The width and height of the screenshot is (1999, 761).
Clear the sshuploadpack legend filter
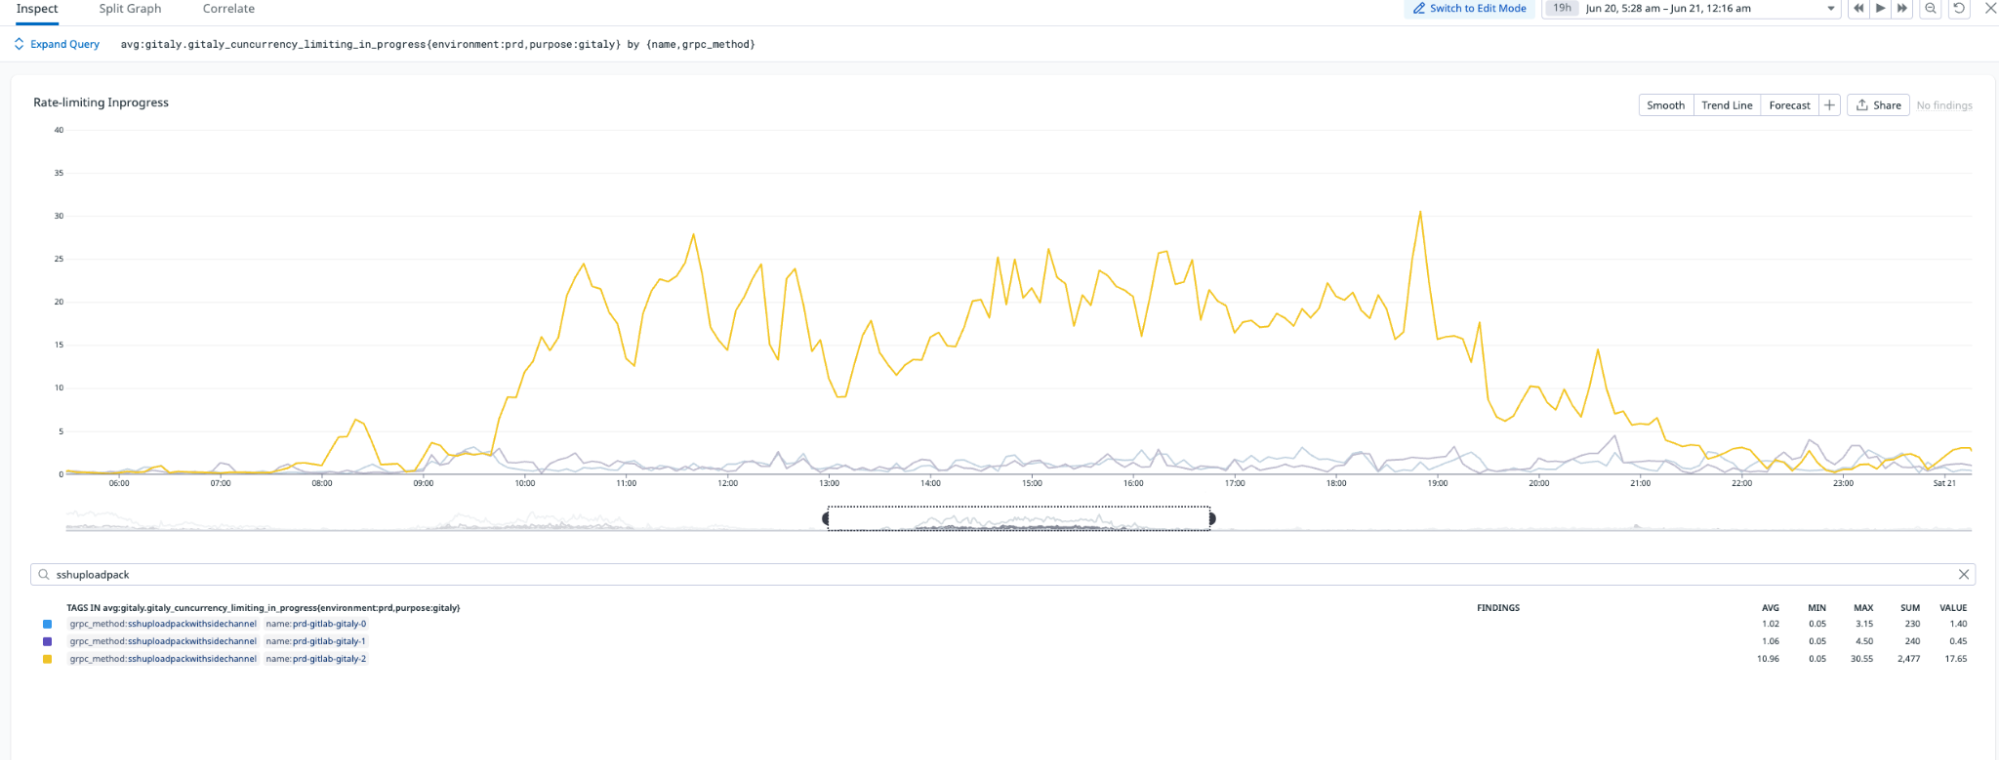pyautogui.click(x=1964, y=575)
